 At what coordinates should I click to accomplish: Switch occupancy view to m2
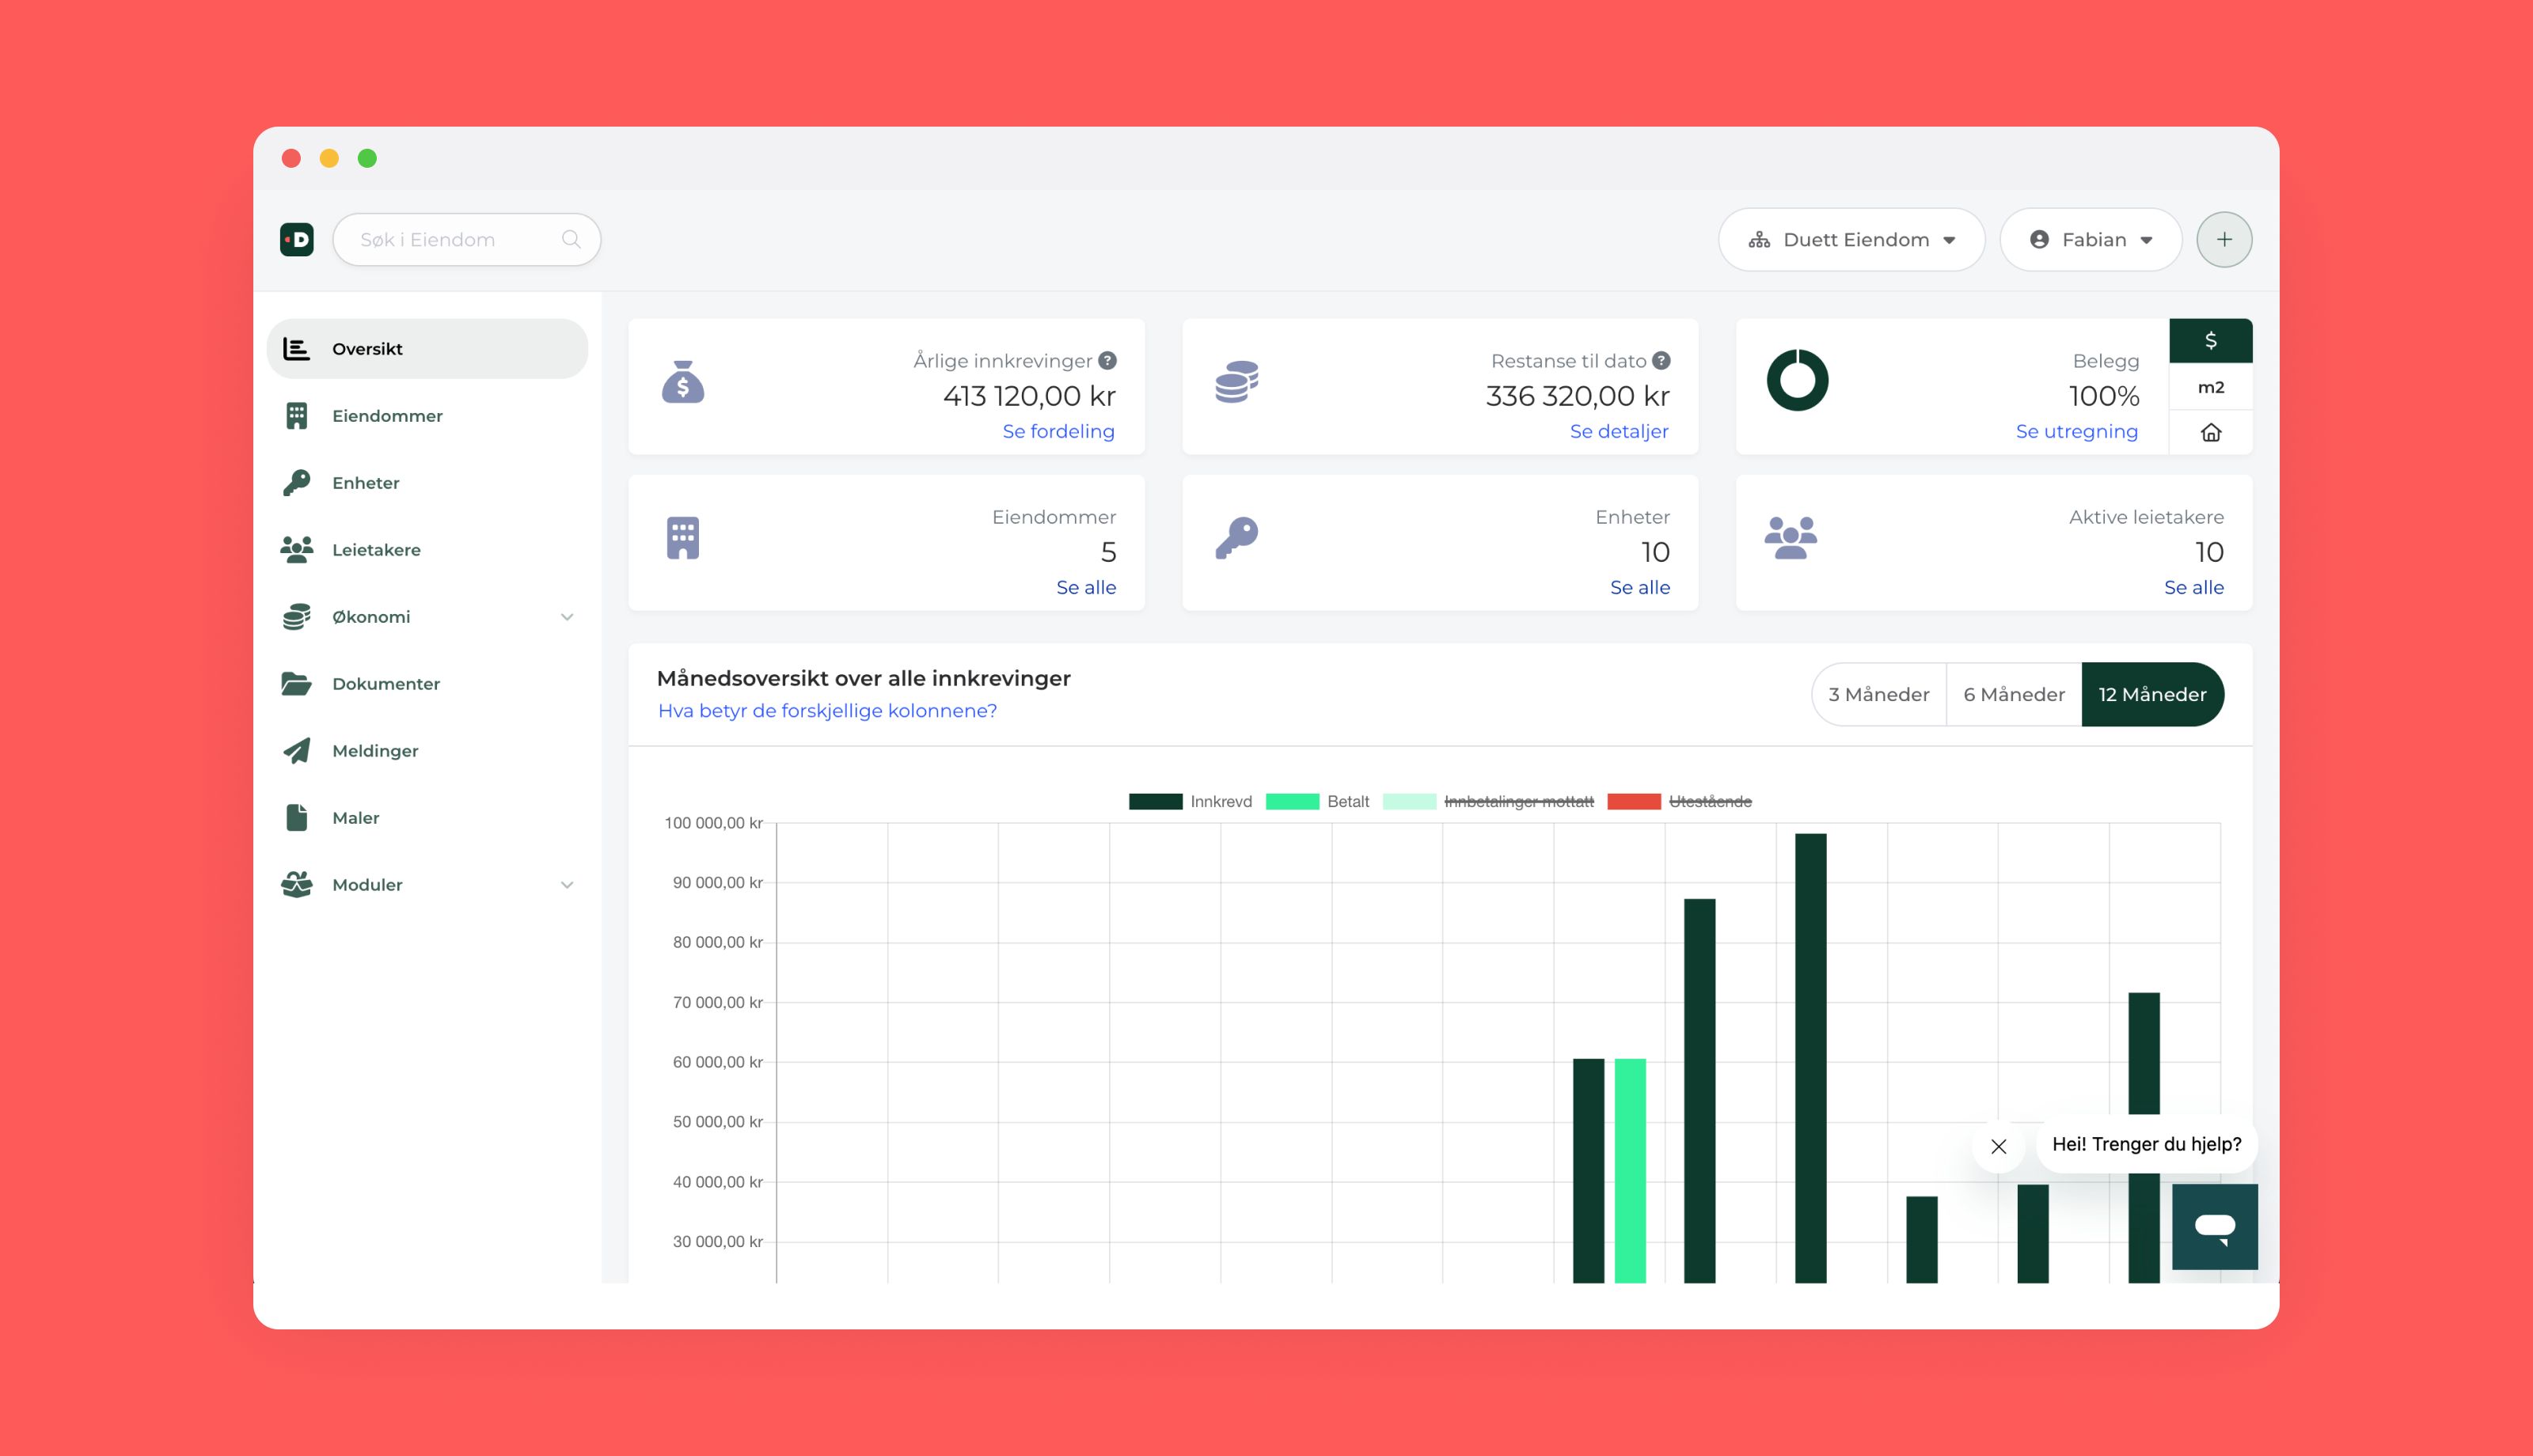[2210, 387]
